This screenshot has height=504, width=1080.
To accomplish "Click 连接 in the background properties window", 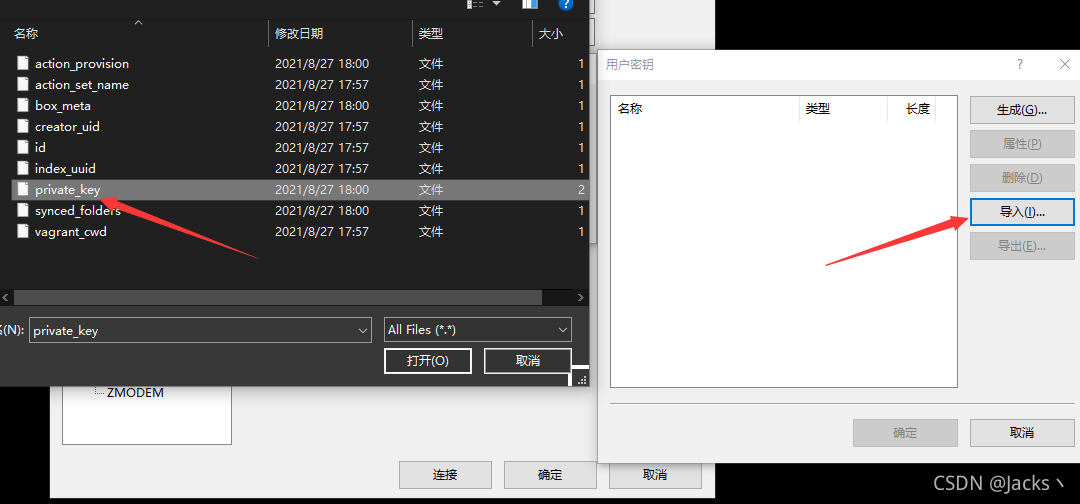I will point(445,475).
